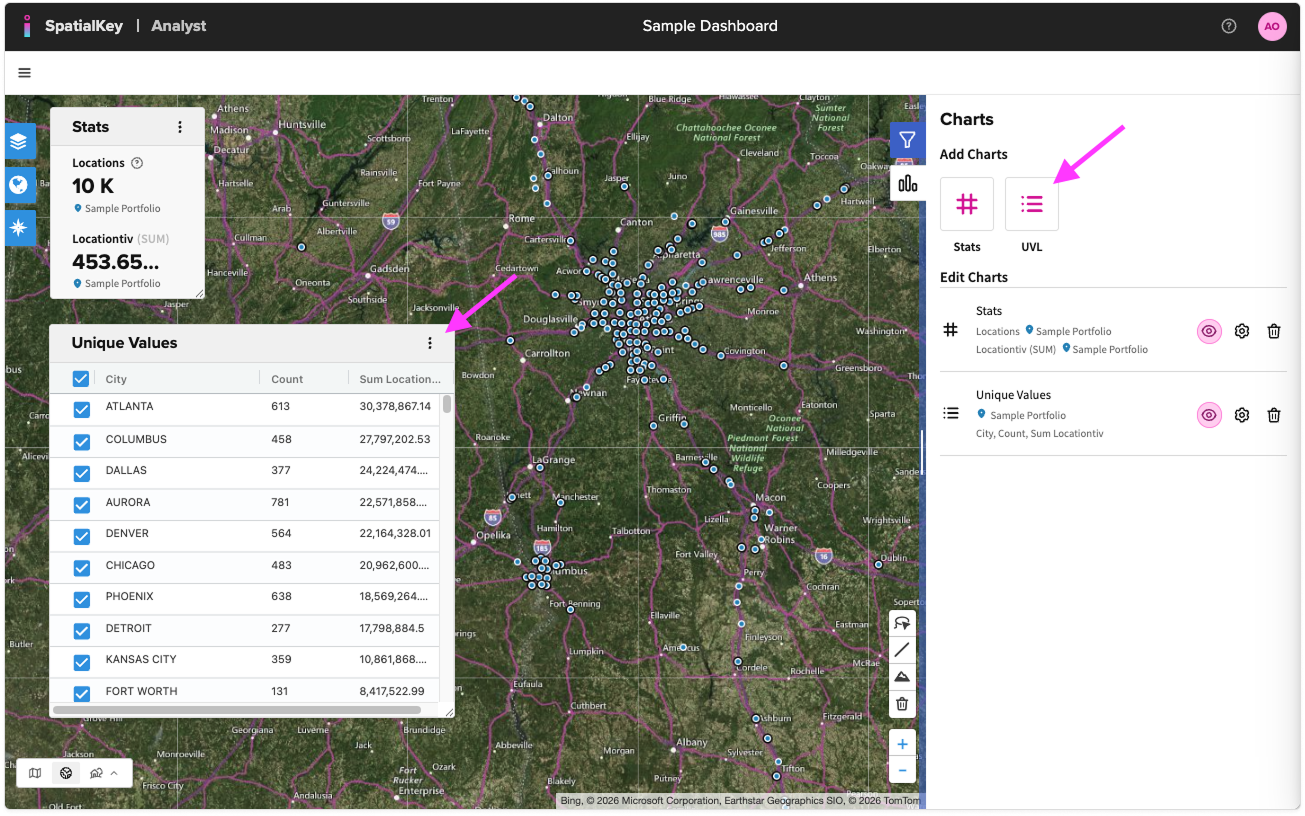
Task: Select the line drawing tool on map edge
Action: coord(901,649)
